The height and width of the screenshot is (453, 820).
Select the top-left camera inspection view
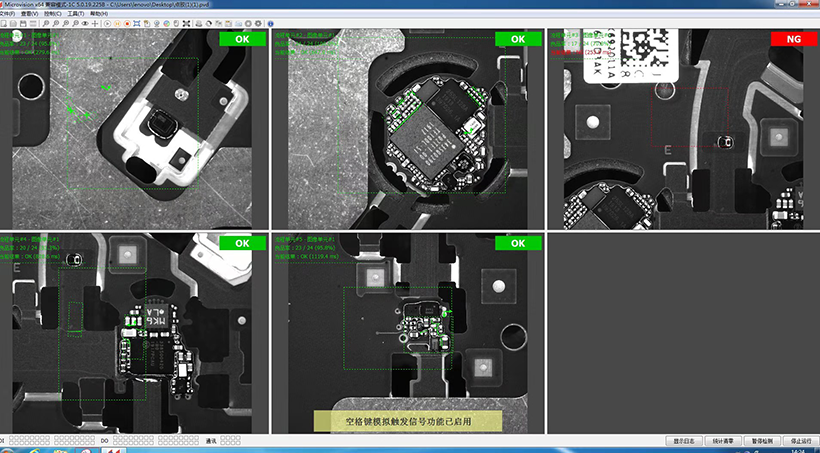pyautogui.click(x=135, y=130)
